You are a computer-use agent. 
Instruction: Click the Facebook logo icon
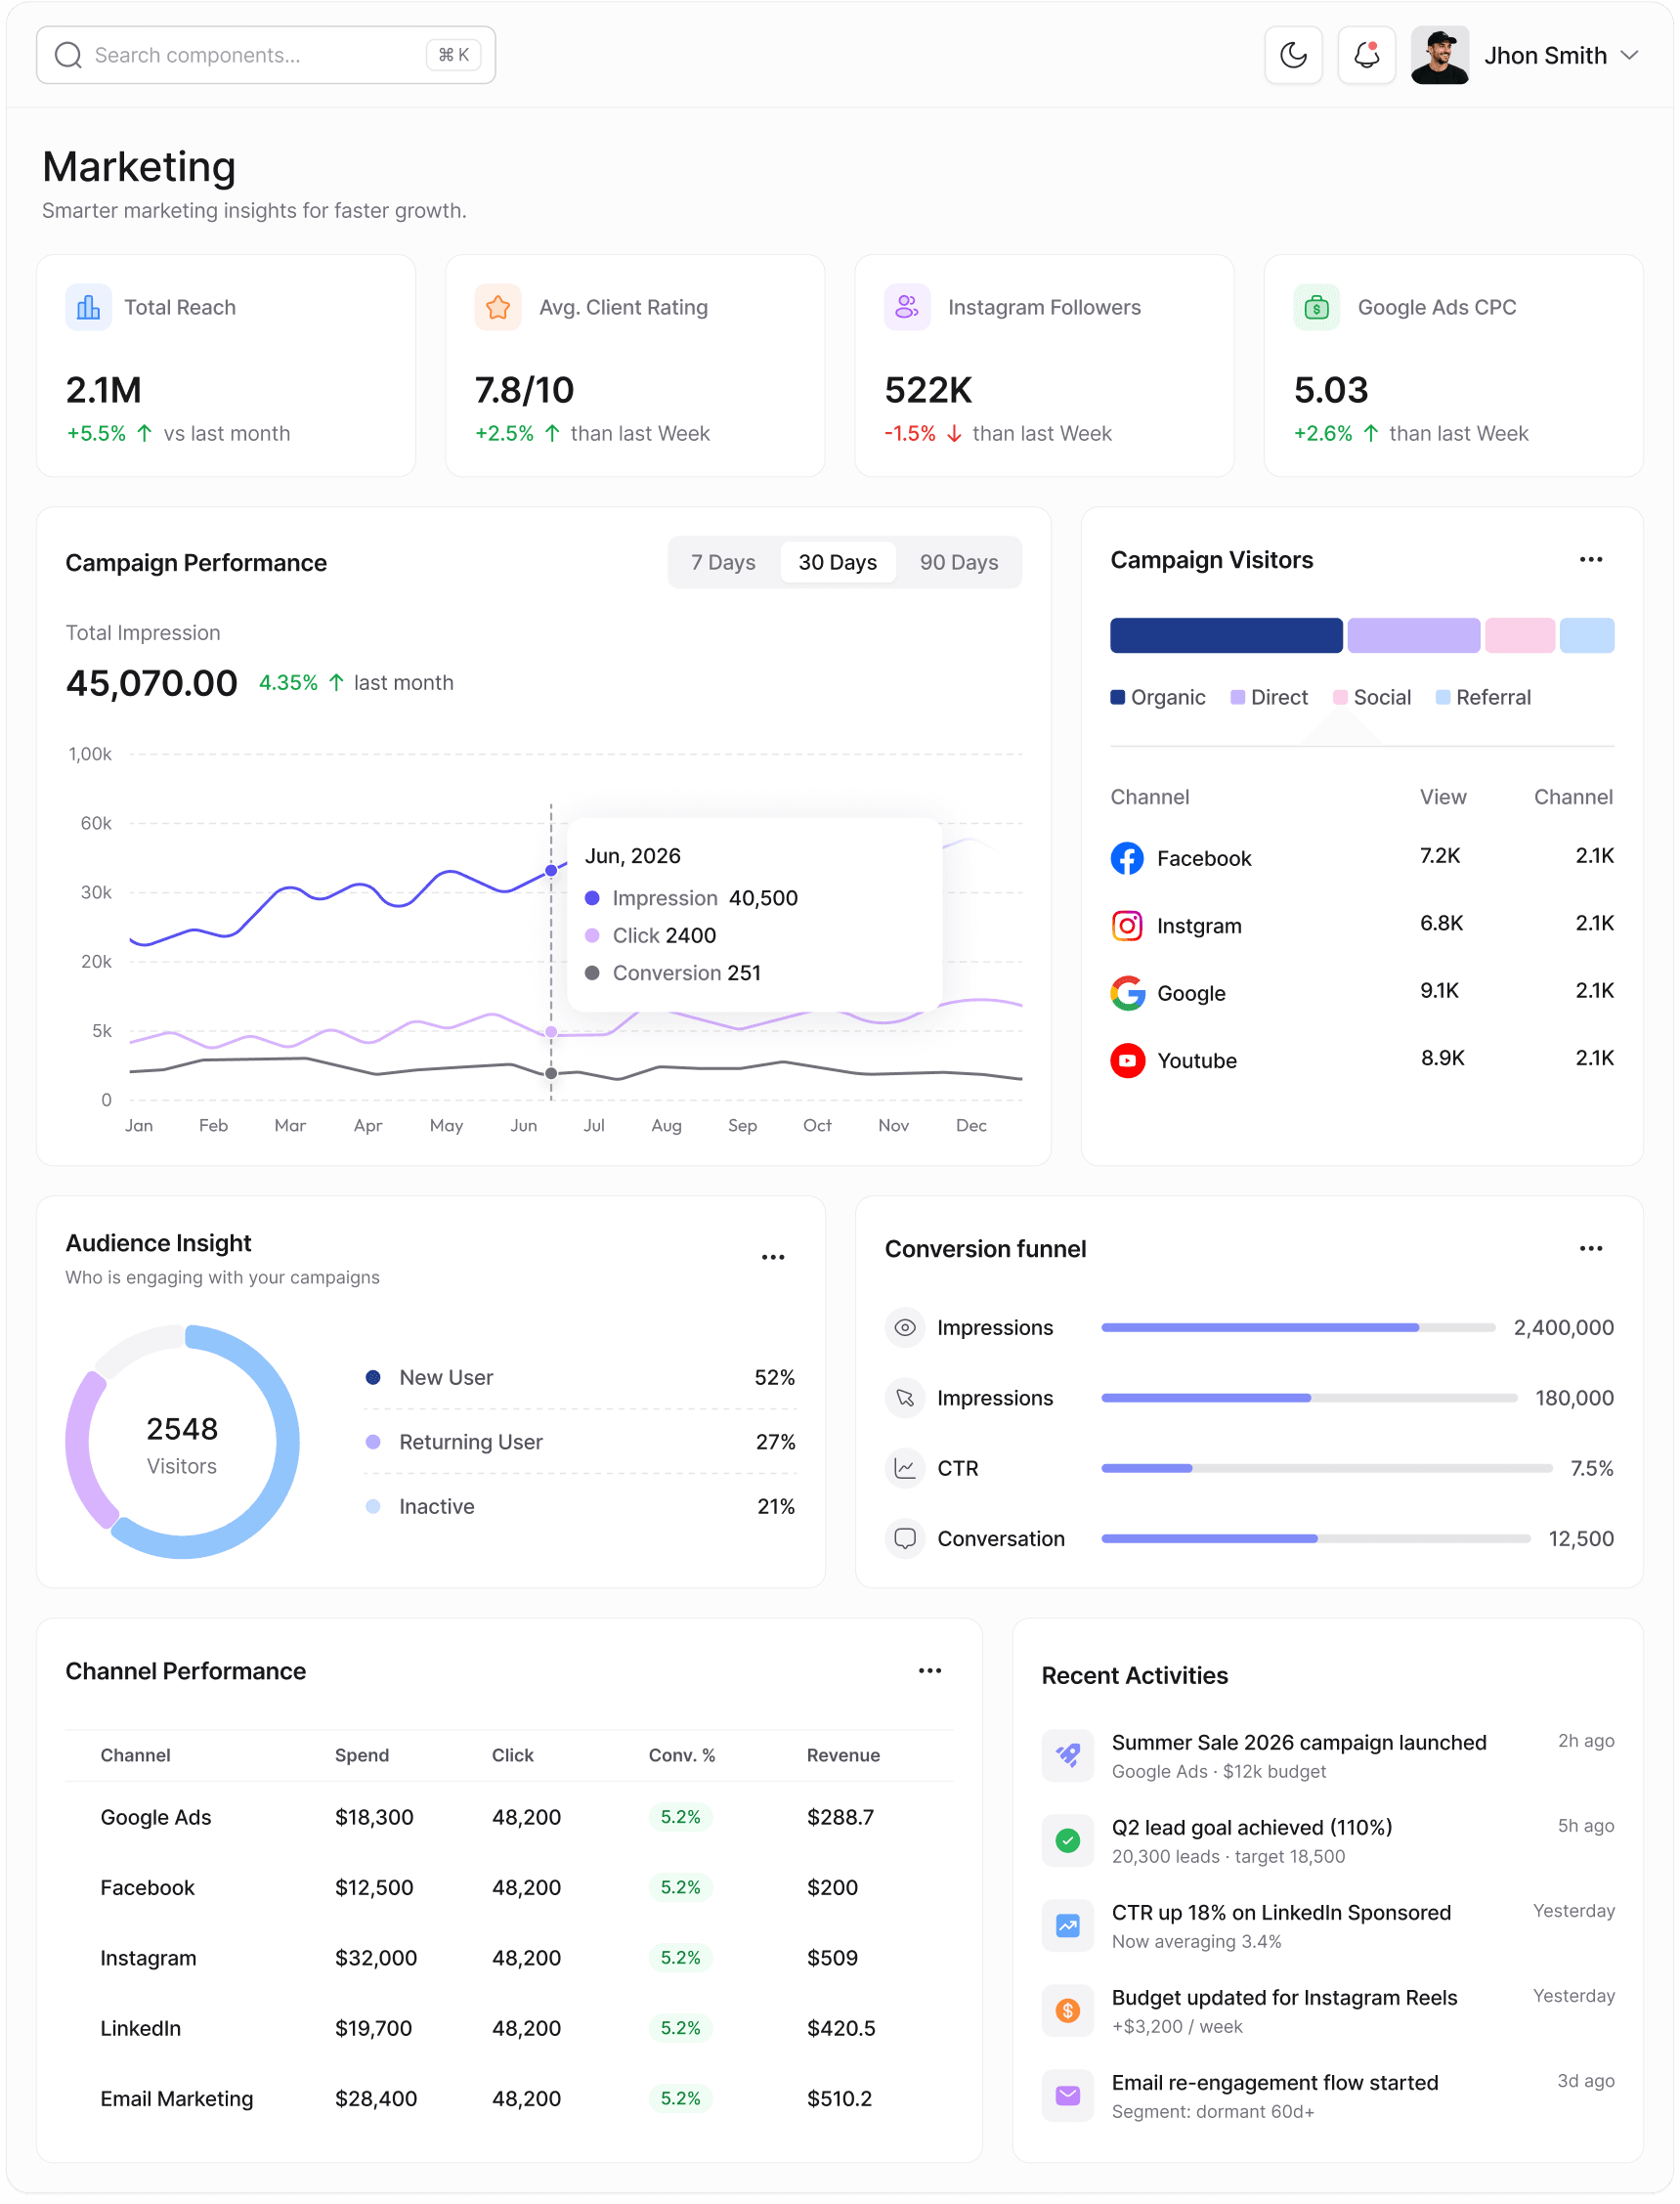tap(1127, 858)
